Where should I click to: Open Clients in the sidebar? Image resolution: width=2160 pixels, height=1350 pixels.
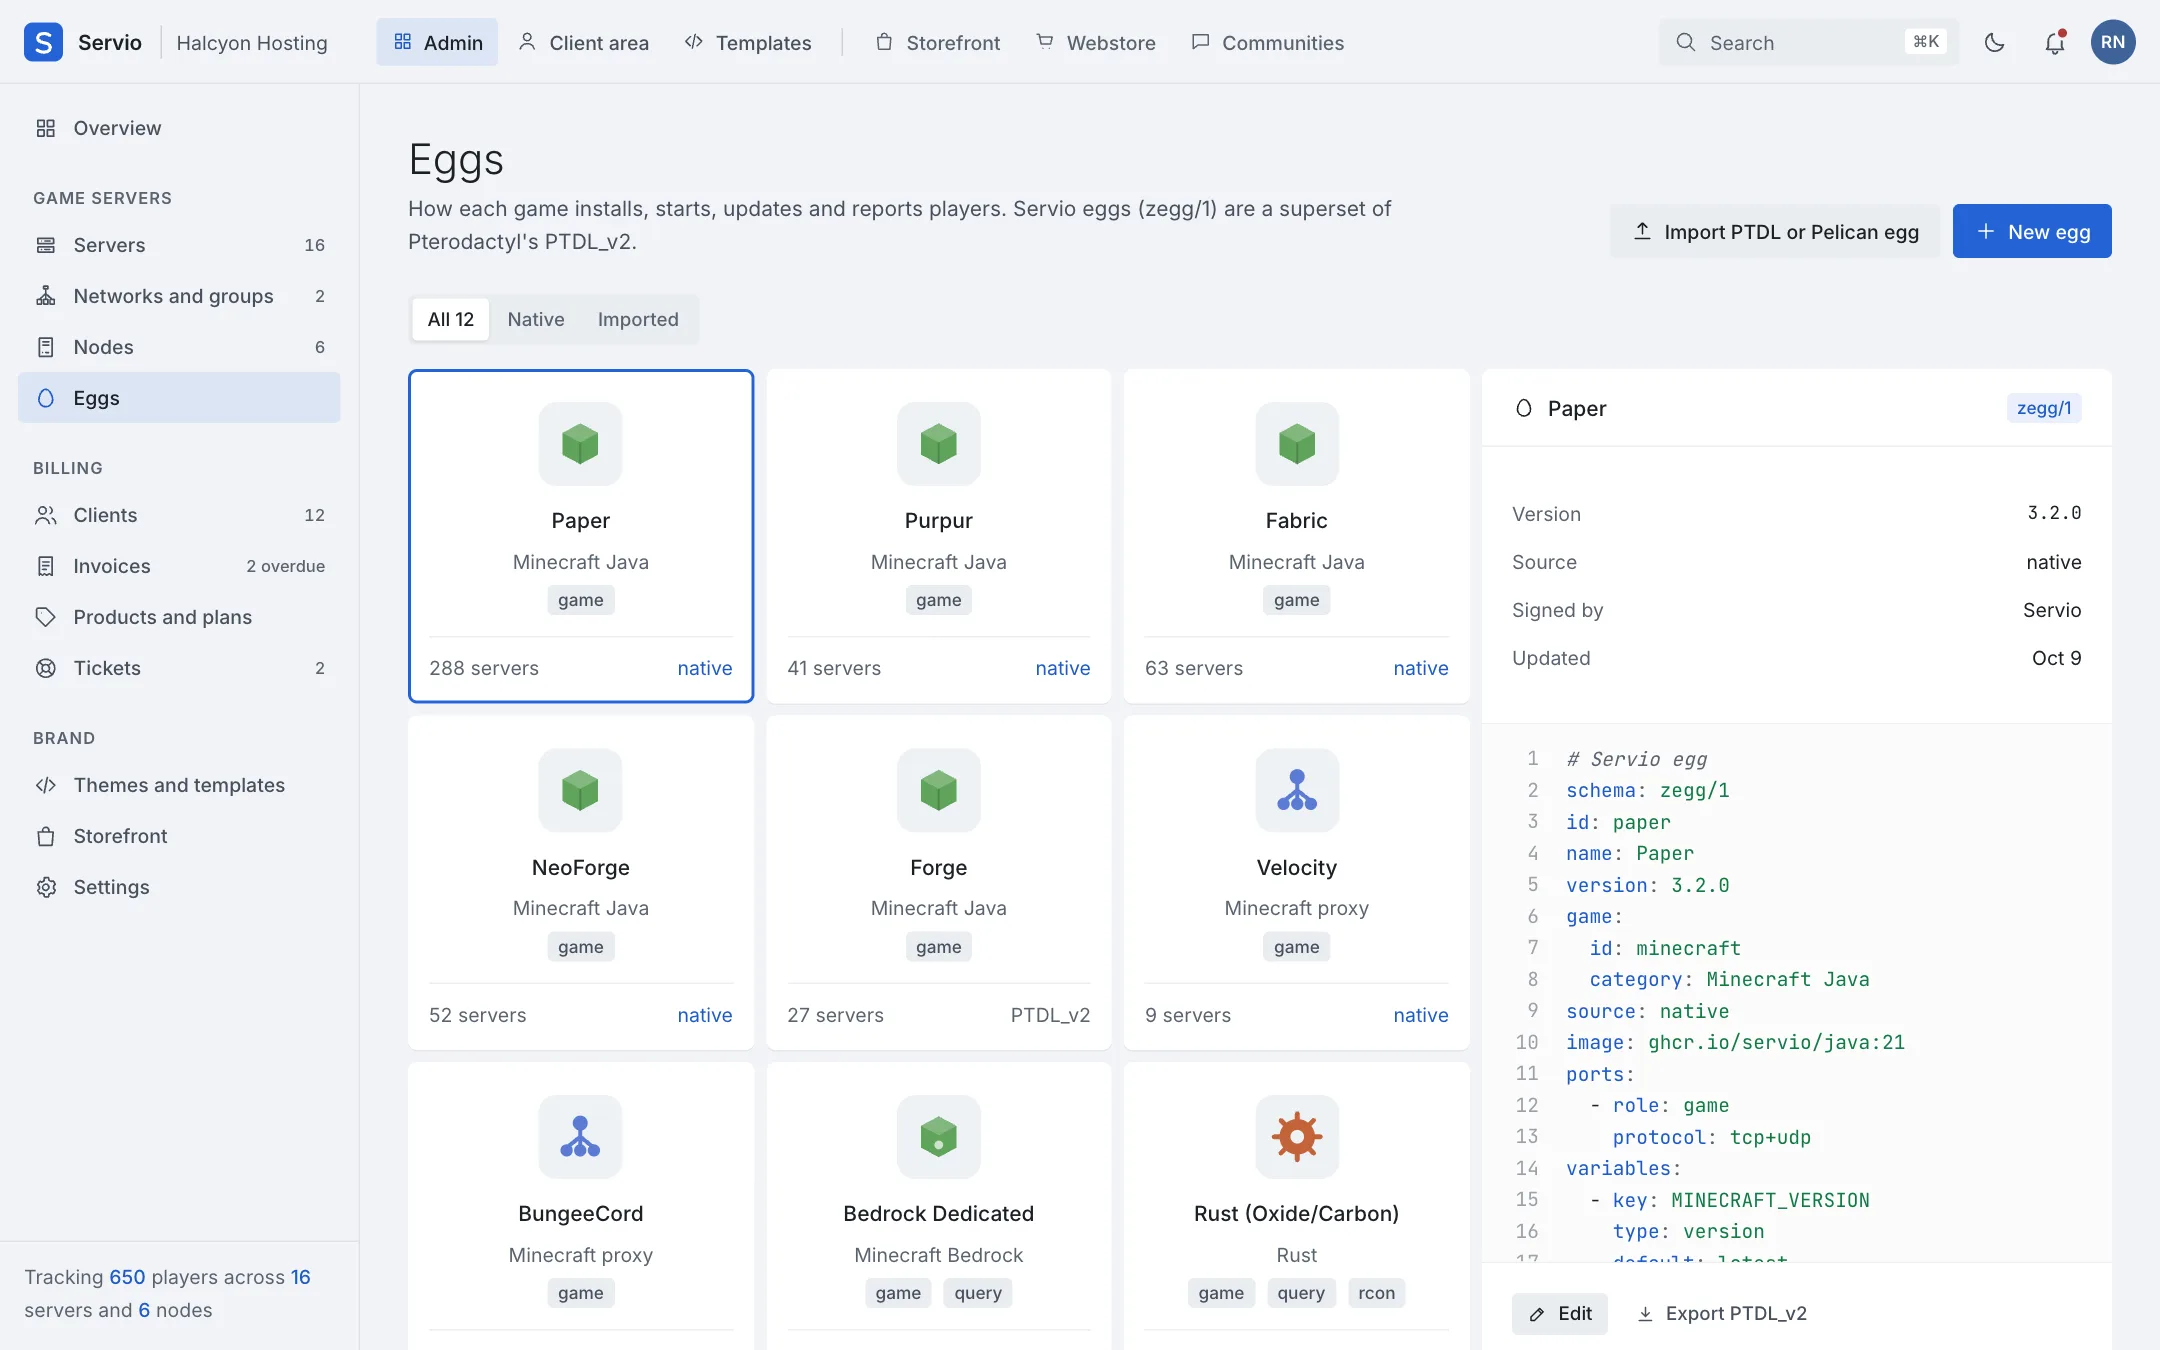point(179,515)
